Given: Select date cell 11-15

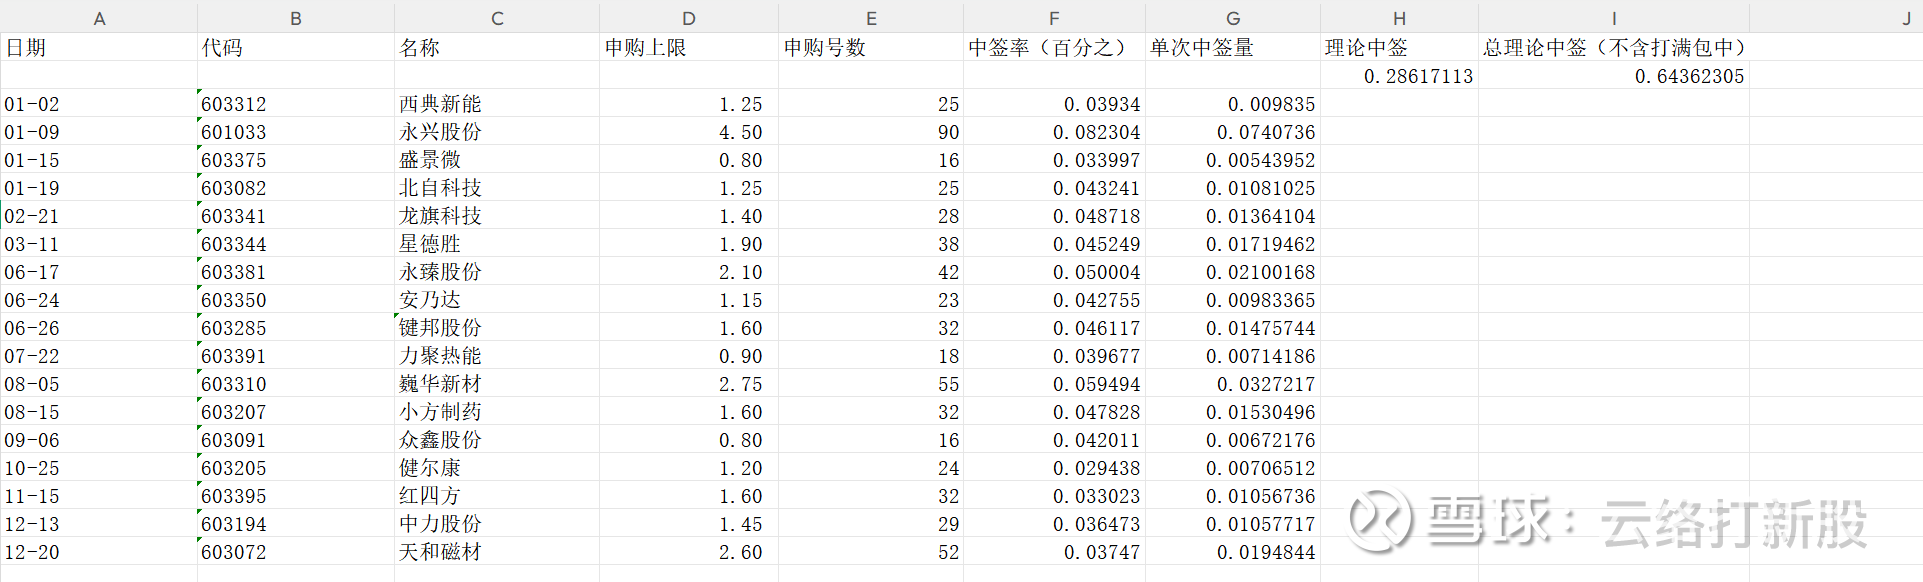Looking at the screenshot, I should [x=99, y=495].
